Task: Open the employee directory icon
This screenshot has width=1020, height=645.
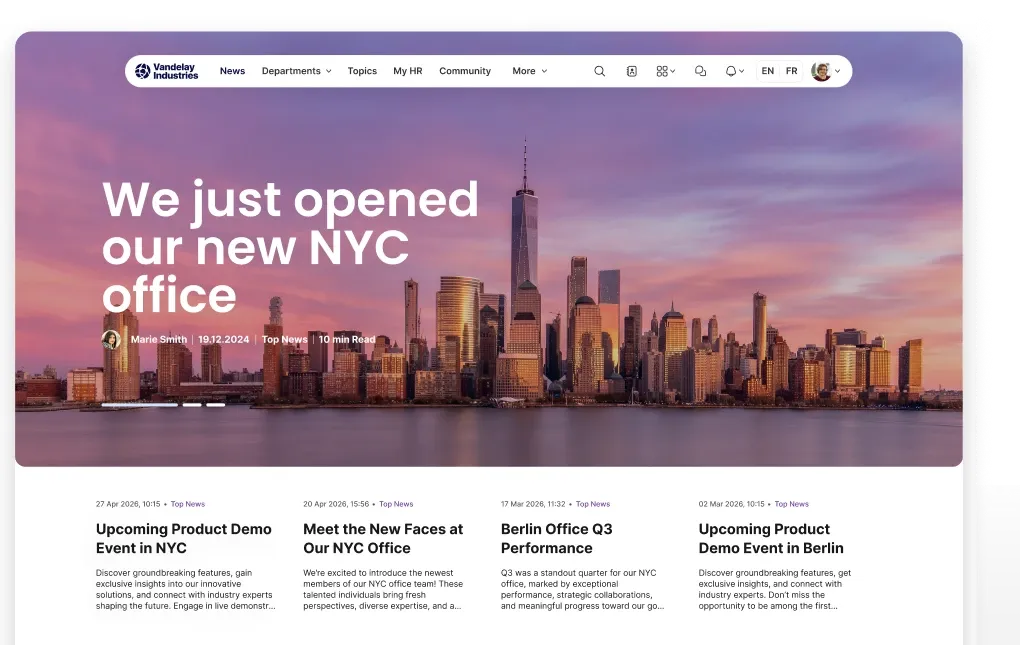Action: tap(632, 70)
